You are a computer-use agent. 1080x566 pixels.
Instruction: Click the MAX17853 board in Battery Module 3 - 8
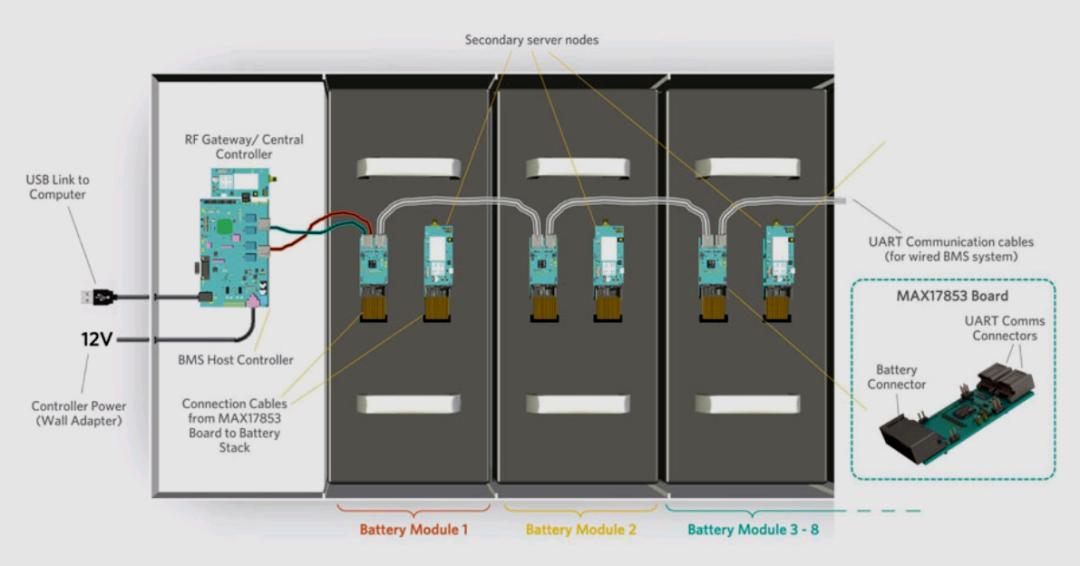713,262
